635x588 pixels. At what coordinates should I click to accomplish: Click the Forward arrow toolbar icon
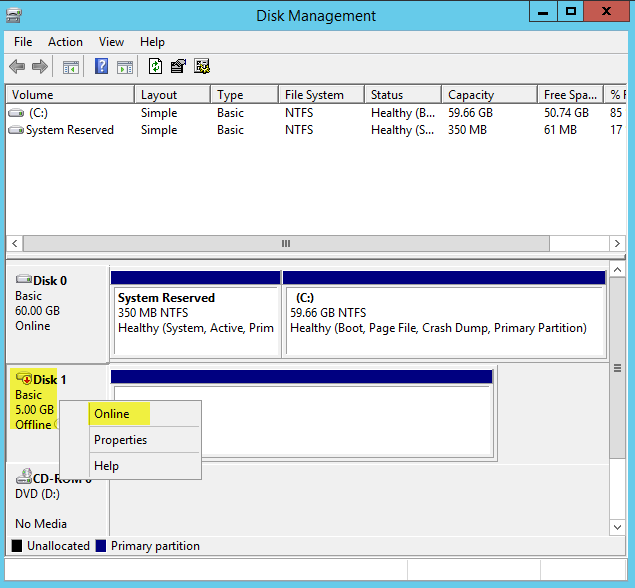[x=40, y=66]
